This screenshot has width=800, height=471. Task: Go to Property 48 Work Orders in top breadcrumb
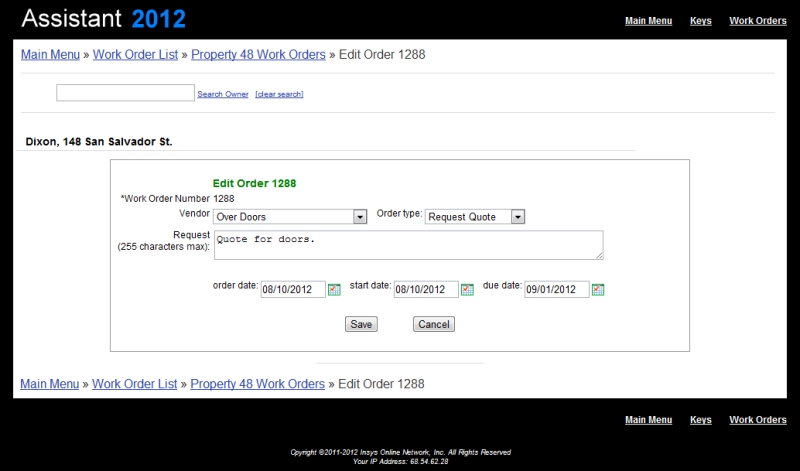(x=258, y=54)
